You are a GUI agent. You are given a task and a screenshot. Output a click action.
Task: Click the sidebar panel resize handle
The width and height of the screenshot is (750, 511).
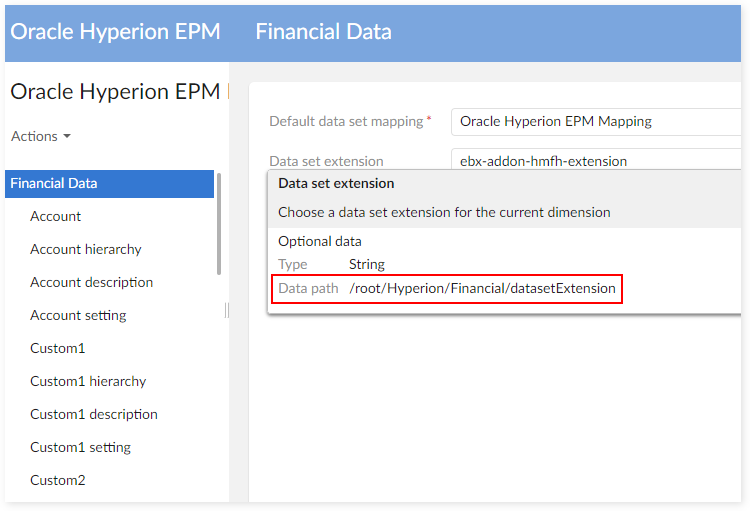[227, 311]
